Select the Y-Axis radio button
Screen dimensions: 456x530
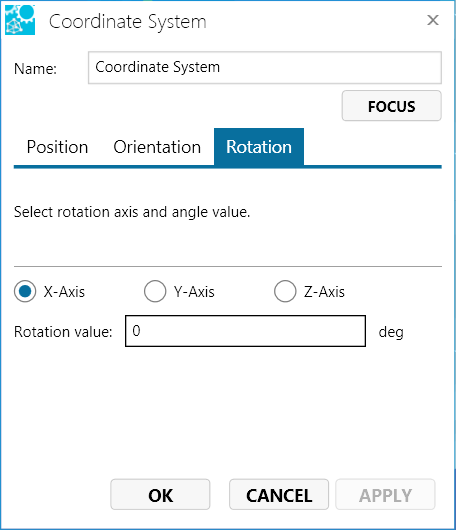(155, 291)
